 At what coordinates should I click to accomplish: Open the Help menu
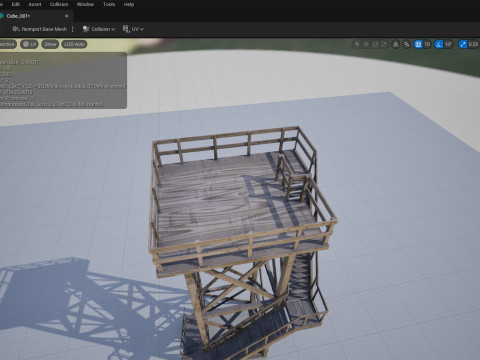(x=129, y=4)
